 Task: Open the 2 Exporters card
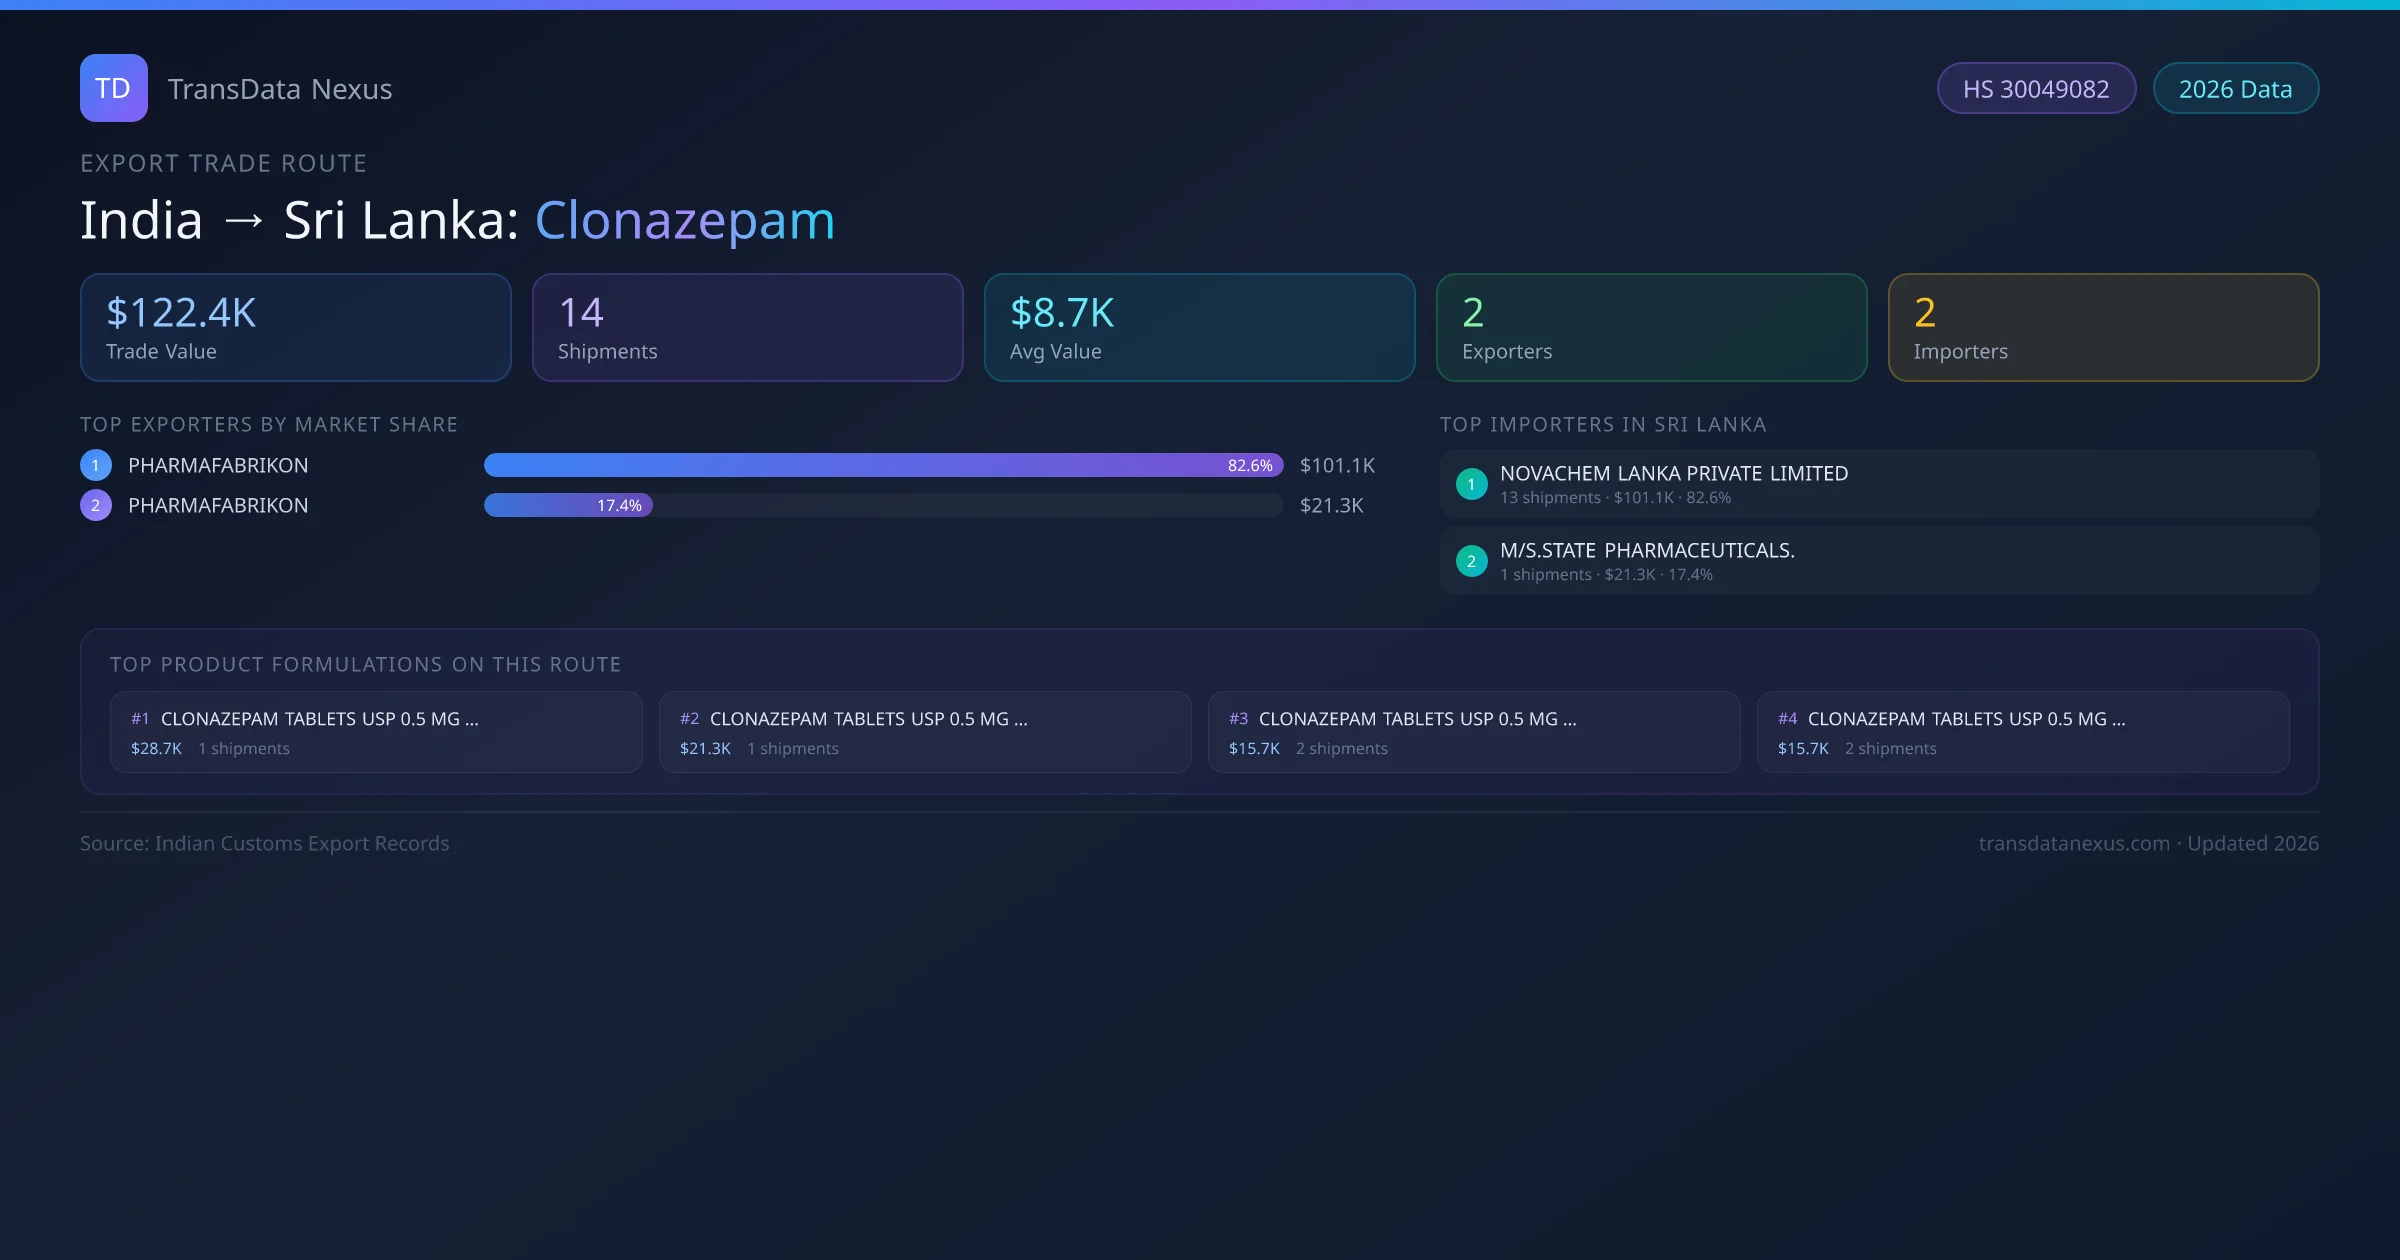(1651, 328)
